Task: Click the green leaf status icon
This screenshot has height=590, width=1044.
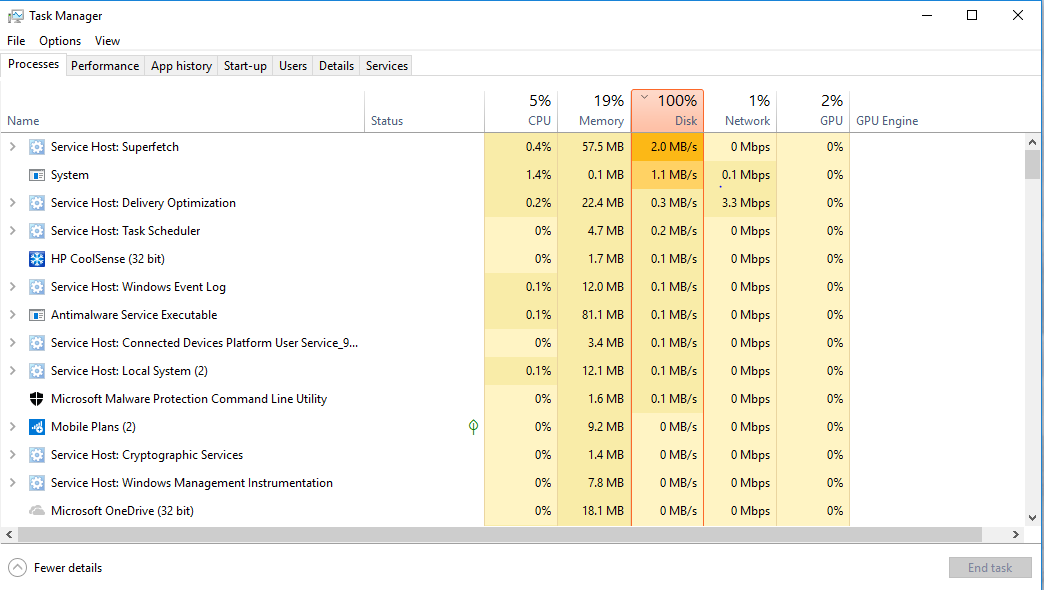Action: point(473,427)
